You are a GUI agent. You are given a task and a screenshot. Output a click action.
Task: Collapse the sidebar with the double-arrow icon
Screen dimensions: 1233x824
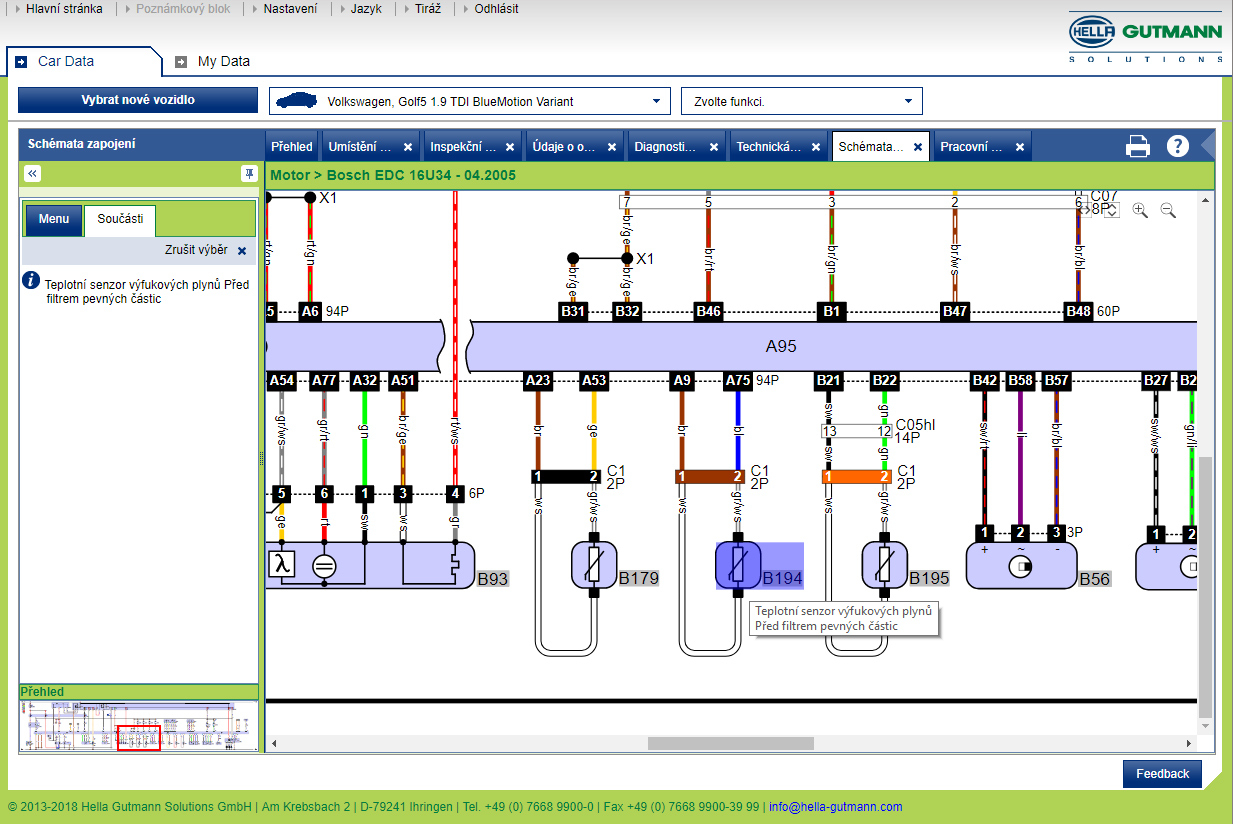32,173
